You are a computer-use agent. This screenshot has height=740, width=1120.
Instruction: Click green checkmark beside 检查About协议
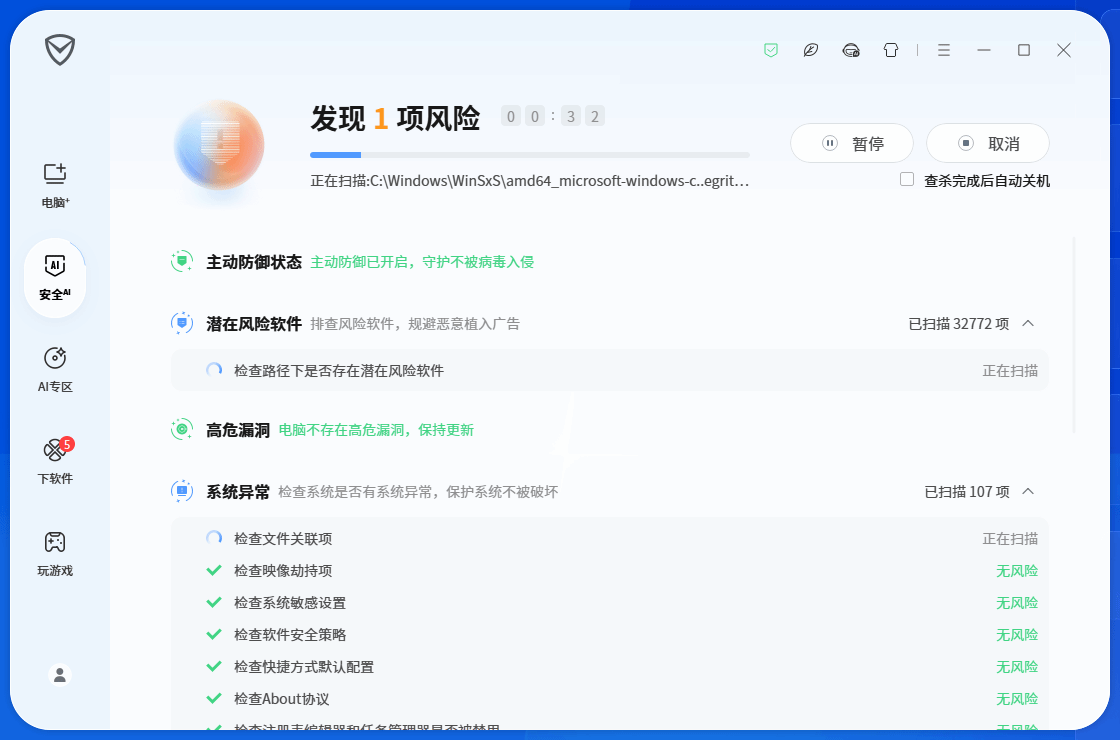click(x=214, y=699)
